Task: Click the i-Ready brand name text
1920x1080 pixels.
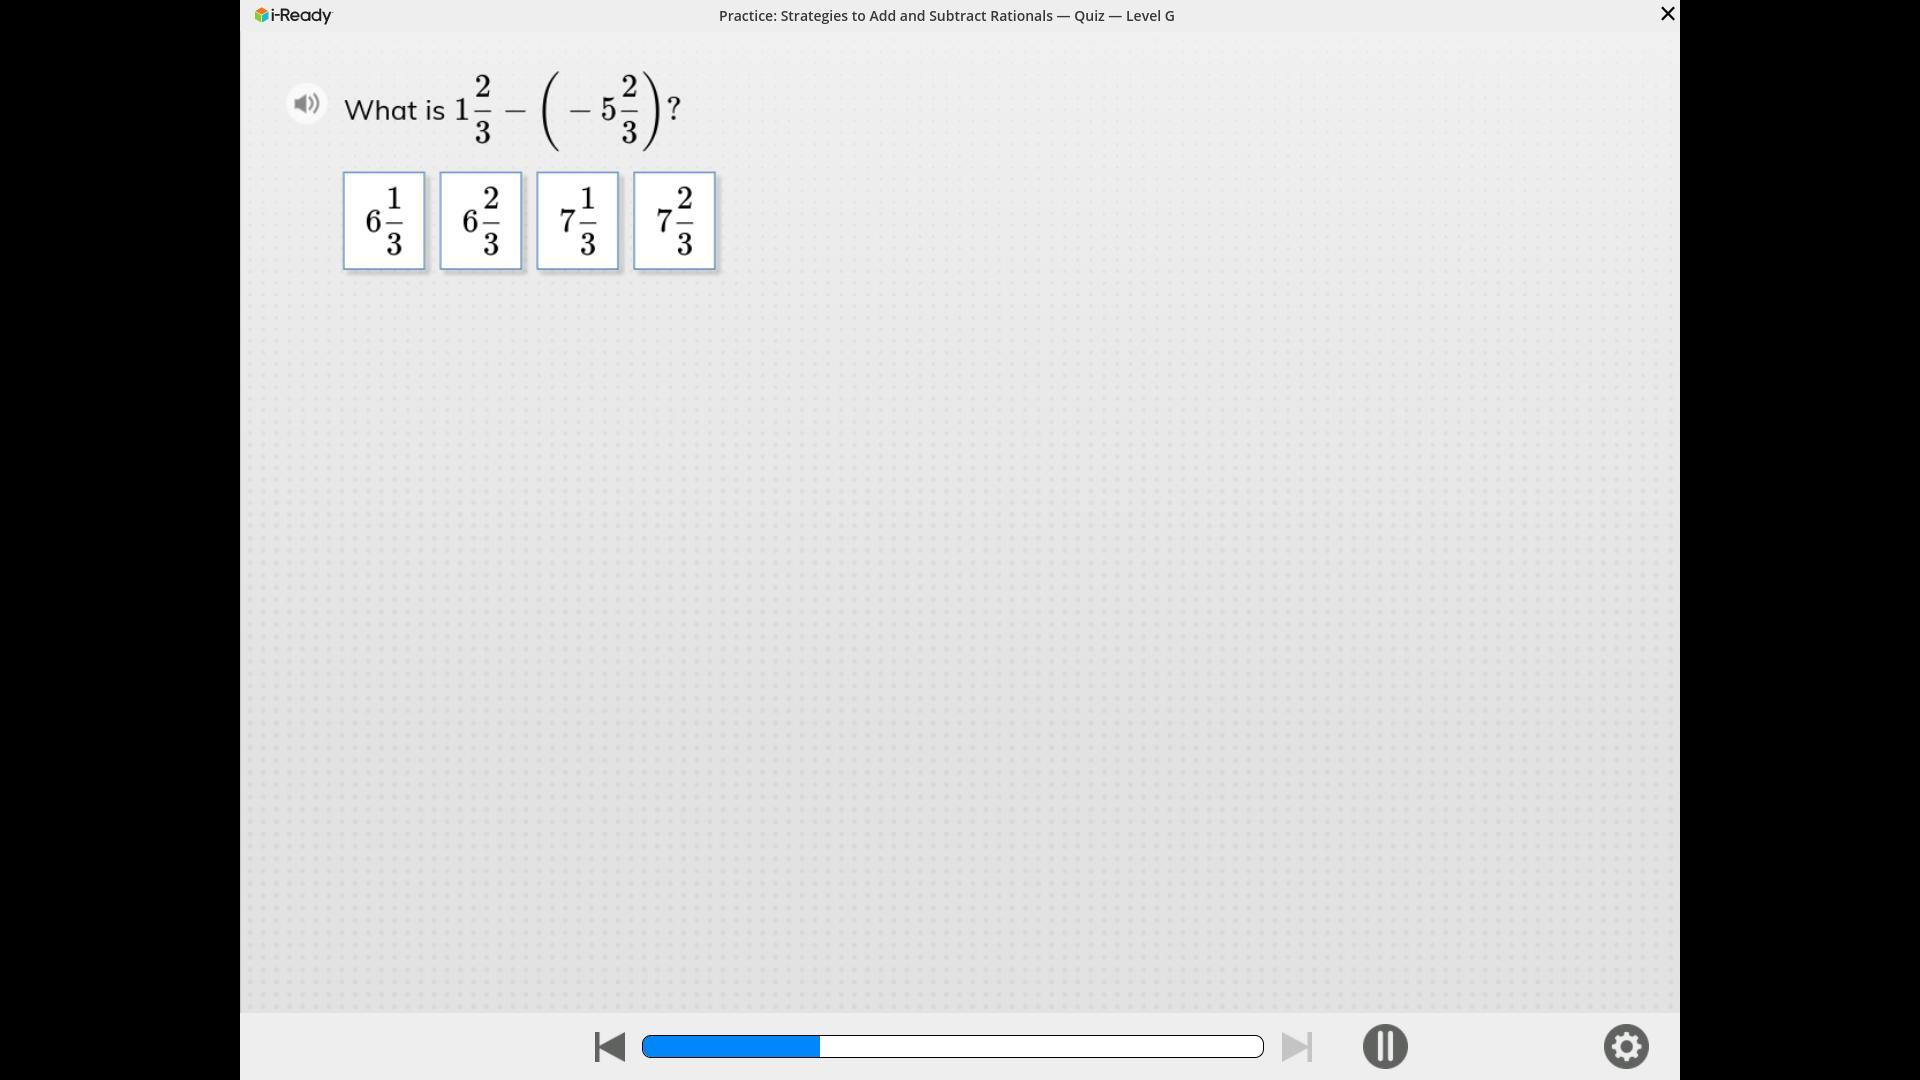Action: pos(301,15)
